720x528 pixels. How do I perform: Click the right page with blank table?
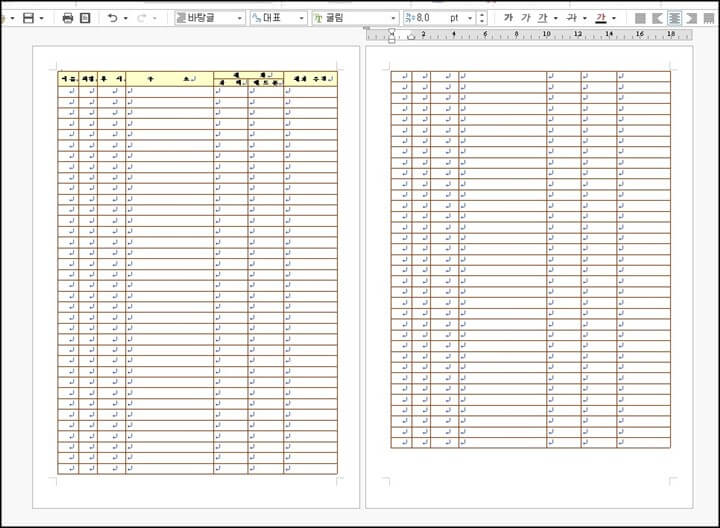(x=529, y=277)
